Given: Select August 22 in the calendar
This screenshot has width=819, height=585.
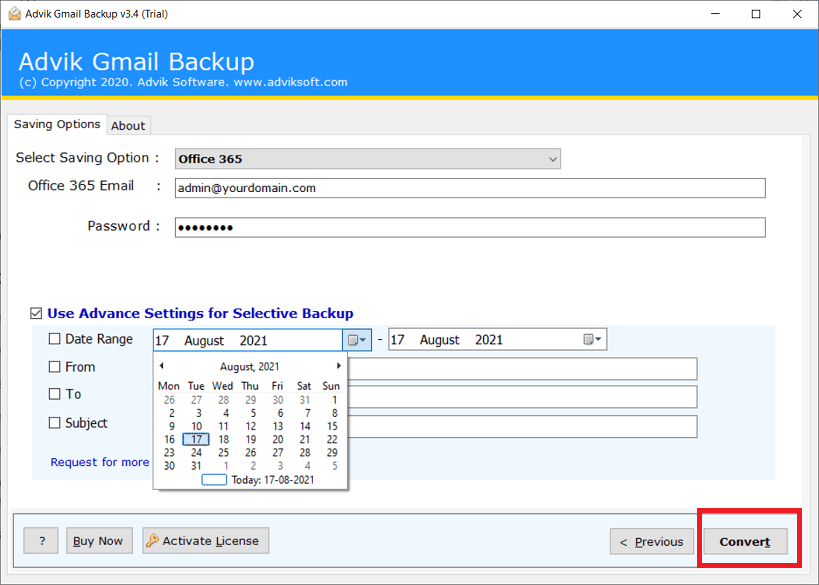Looking at the screenshot, I should 332,439.
